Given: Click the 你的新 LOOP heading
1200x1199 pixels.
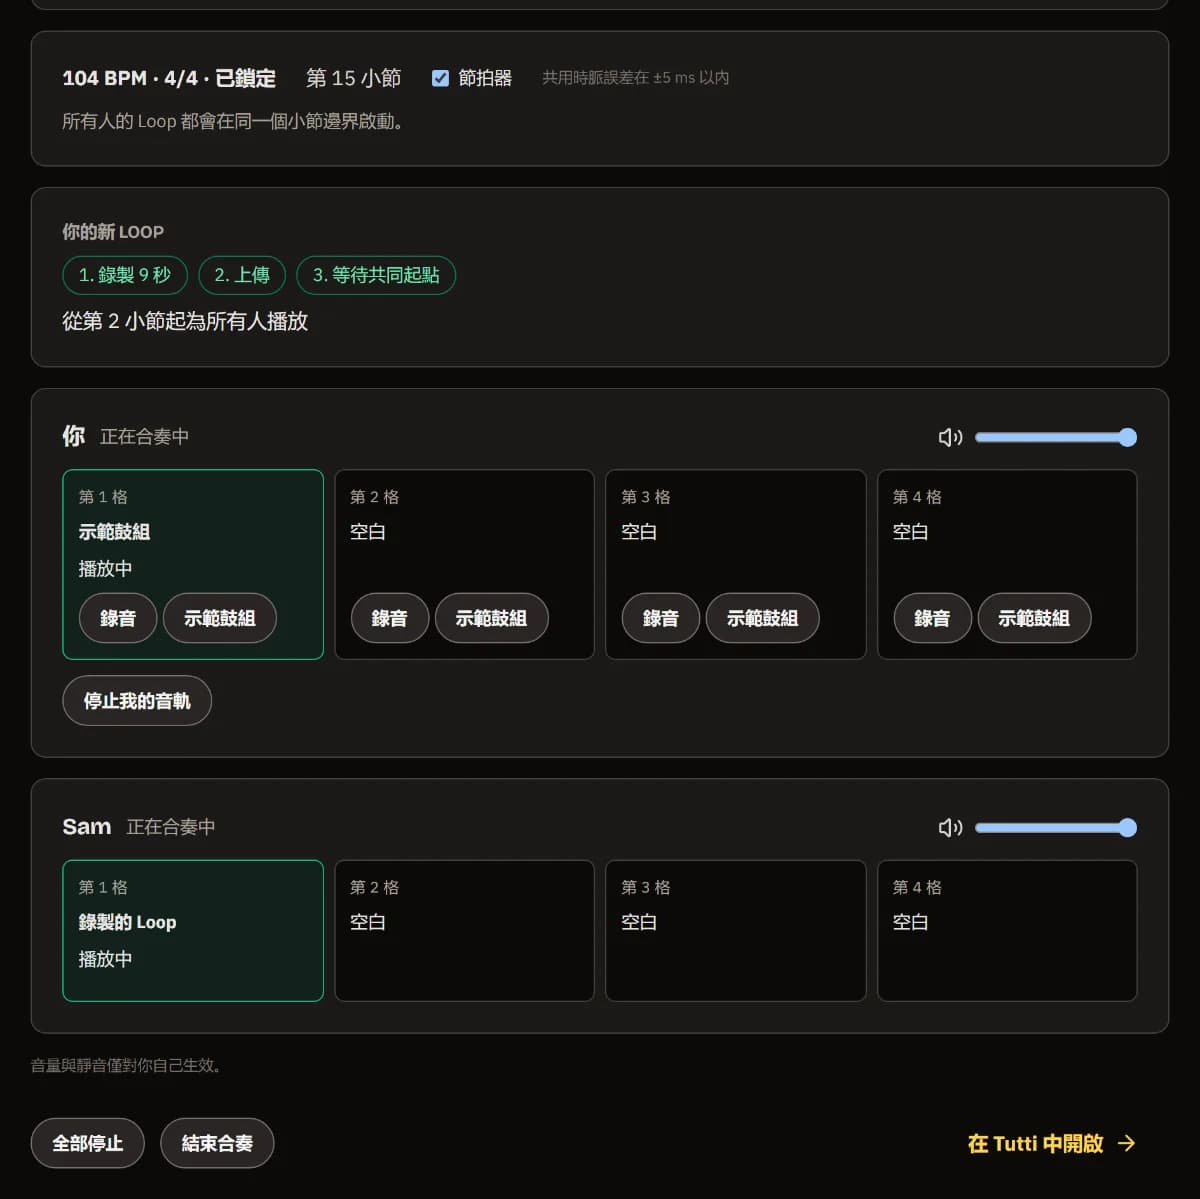Looking at the screenshot, I should [x=113, y=232].
